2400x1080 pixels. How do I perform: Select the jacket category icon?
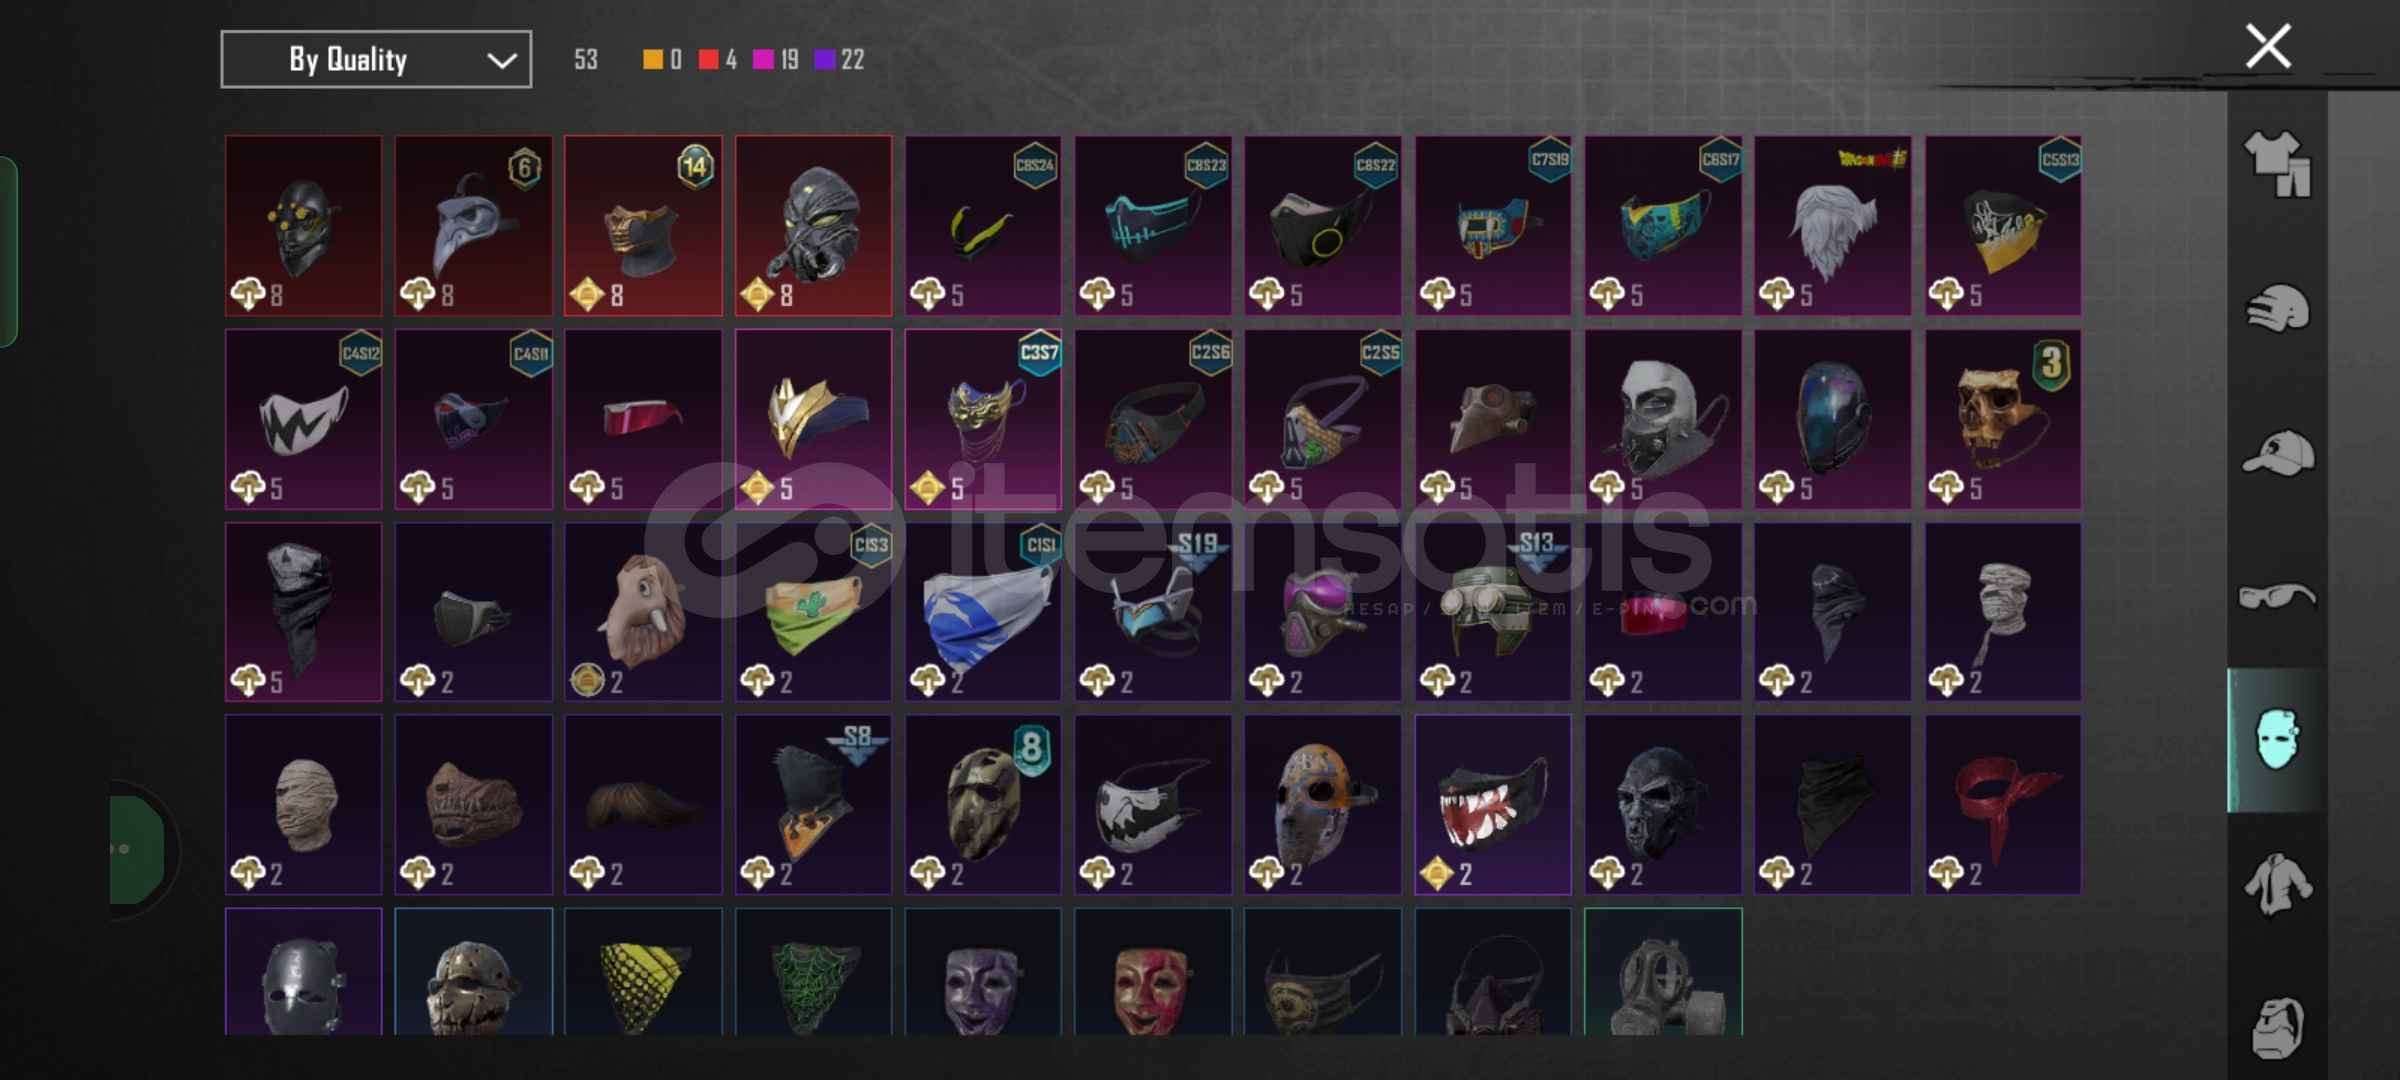2277,884
